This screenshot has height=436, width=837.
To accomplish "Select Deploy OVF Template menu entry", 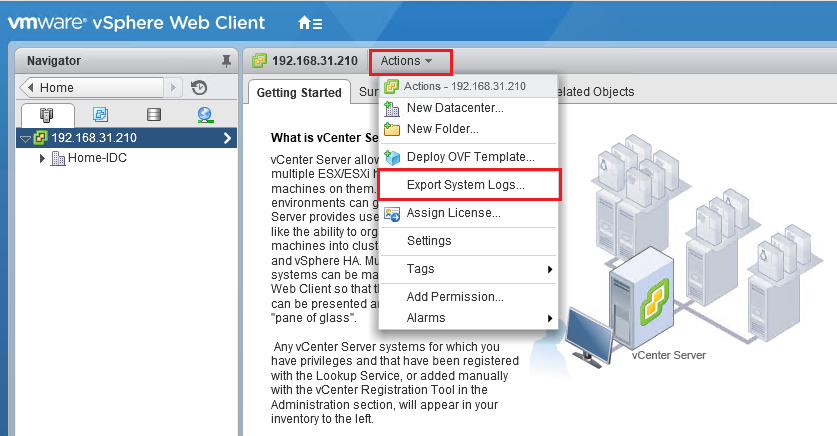I will pyautogui.click(x=469, y=157).
